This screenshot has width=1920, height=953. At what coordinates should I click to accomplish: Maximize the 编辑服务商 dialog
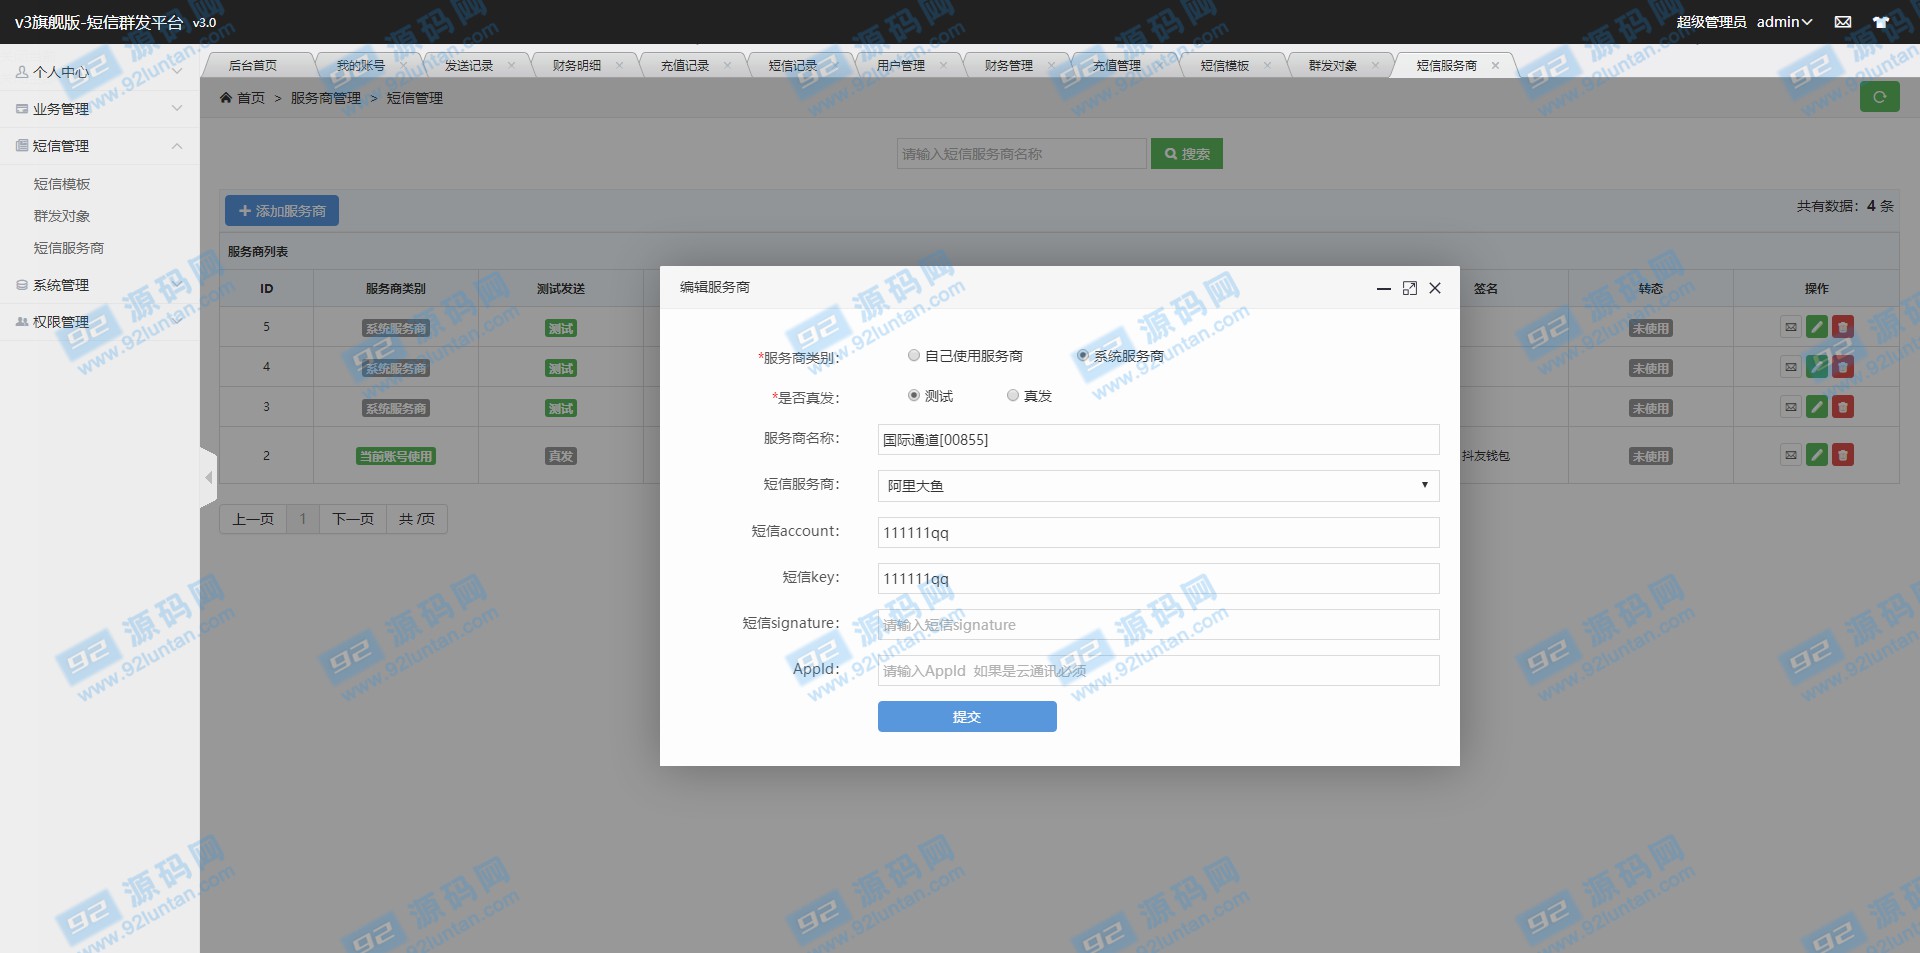point(1409,288)
